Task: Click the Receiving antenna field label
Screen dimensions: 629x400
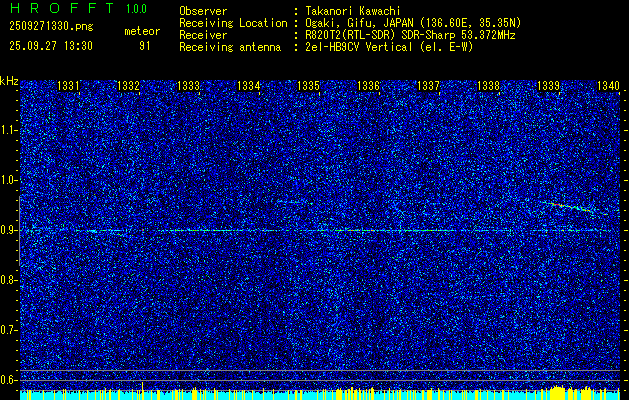Action: pos(230,47)
